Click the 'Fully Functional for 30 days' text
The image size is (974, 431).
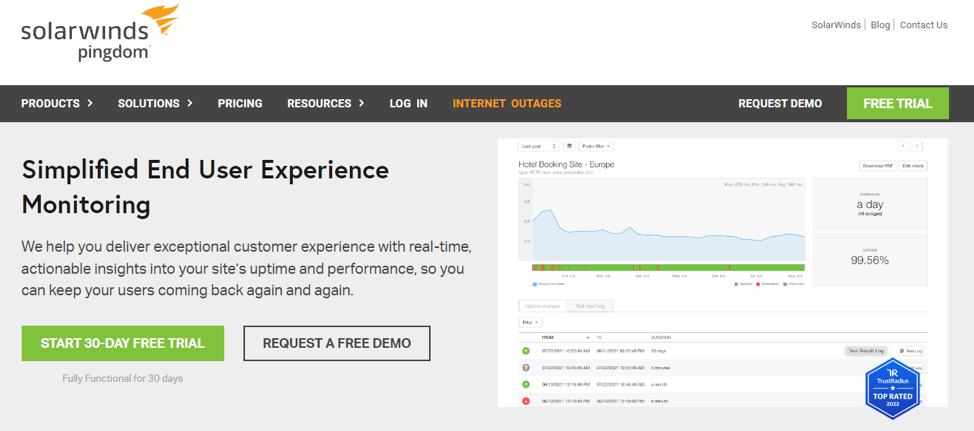tap(123, 378)
